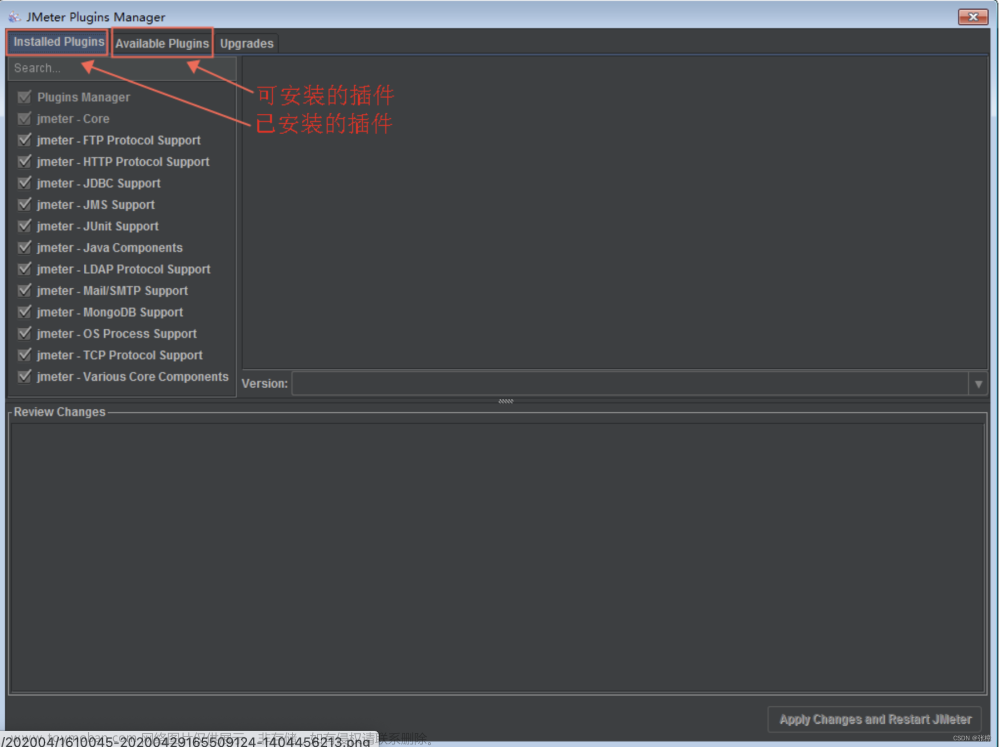Select 'jmeter - Mail/SMTP Support' label
Image resolution: width=1000 pixels, height=747 pixels.
tap(112, 291)
